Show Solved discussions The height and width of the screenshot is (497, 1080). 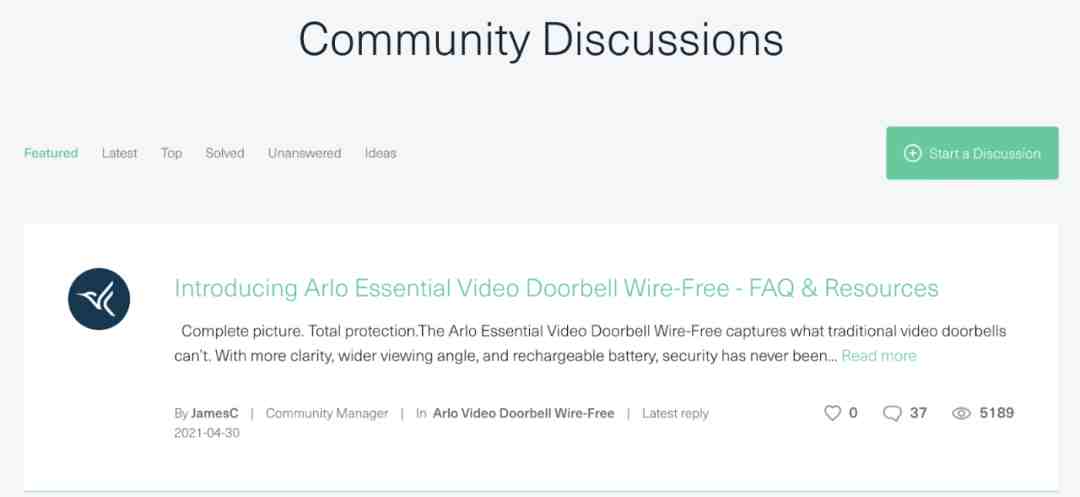[225, 153]
